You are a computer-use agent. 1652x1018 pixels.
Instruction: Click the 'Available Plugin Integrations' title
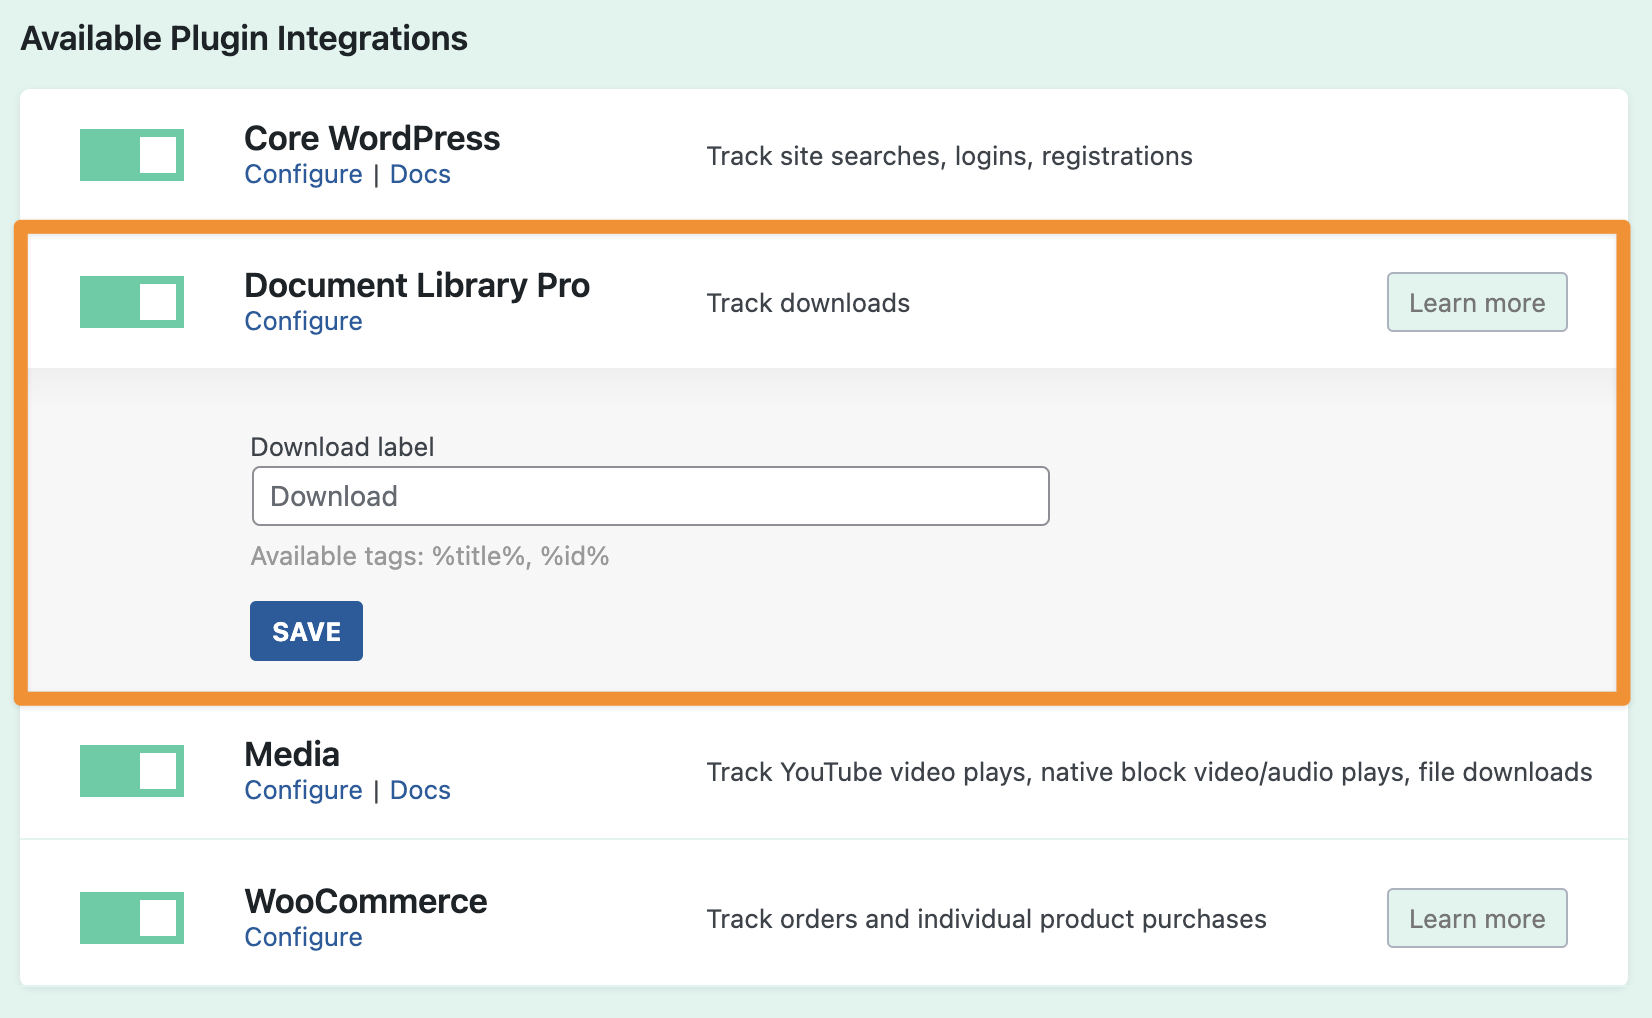[244, 38]
